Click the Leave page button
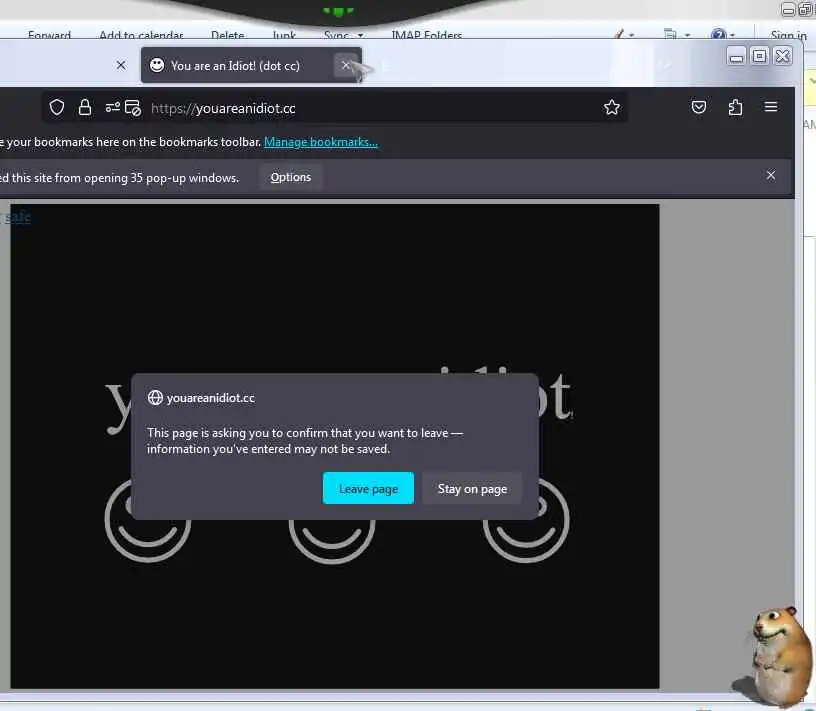 coord(368,488)
